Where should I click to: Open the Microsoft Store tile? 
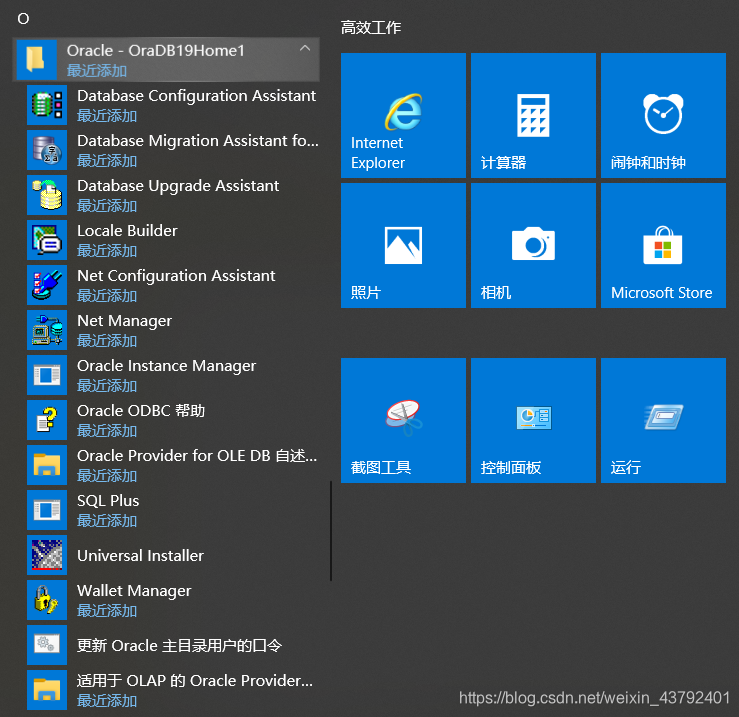663,246
